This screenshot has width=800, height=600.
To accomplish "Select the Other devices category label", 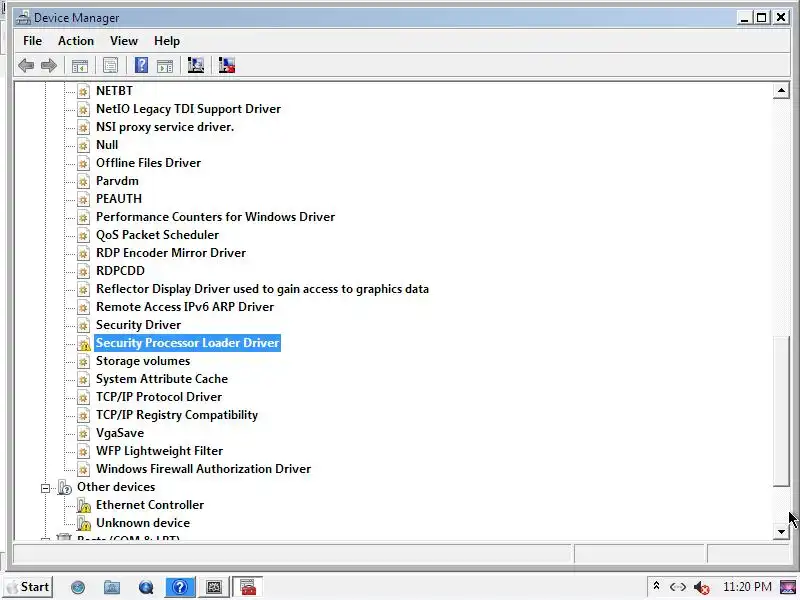I will click(x=116, y=487).
